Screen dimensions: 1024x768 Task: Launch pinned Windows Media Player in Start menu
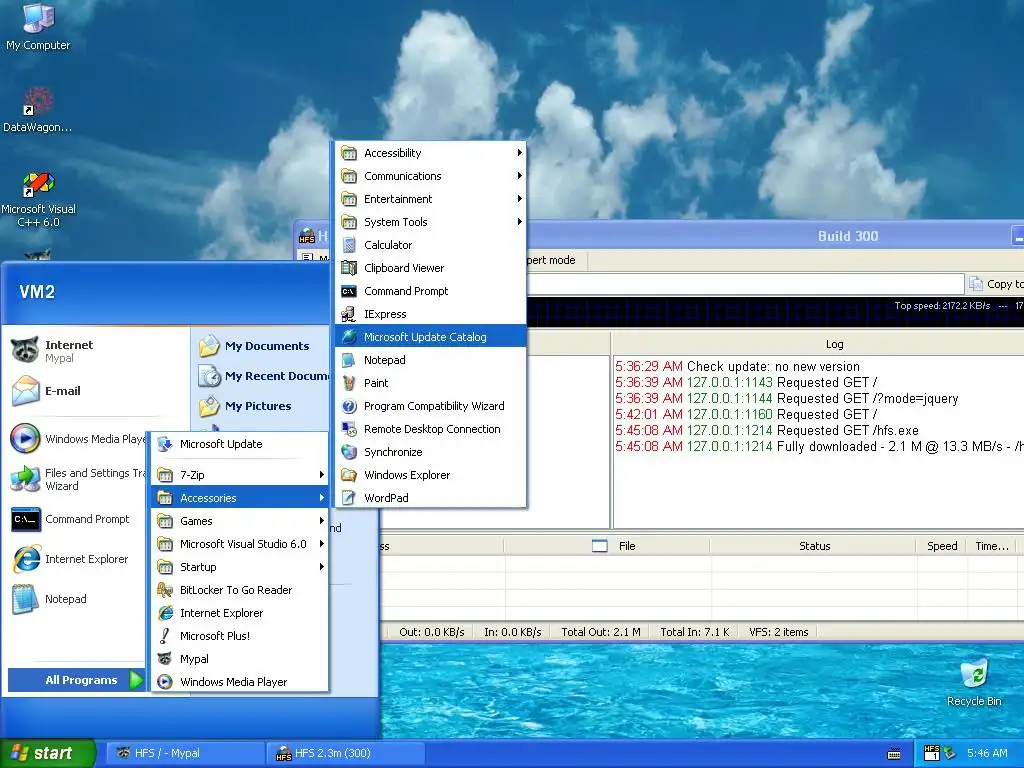(x=78, y=439)
